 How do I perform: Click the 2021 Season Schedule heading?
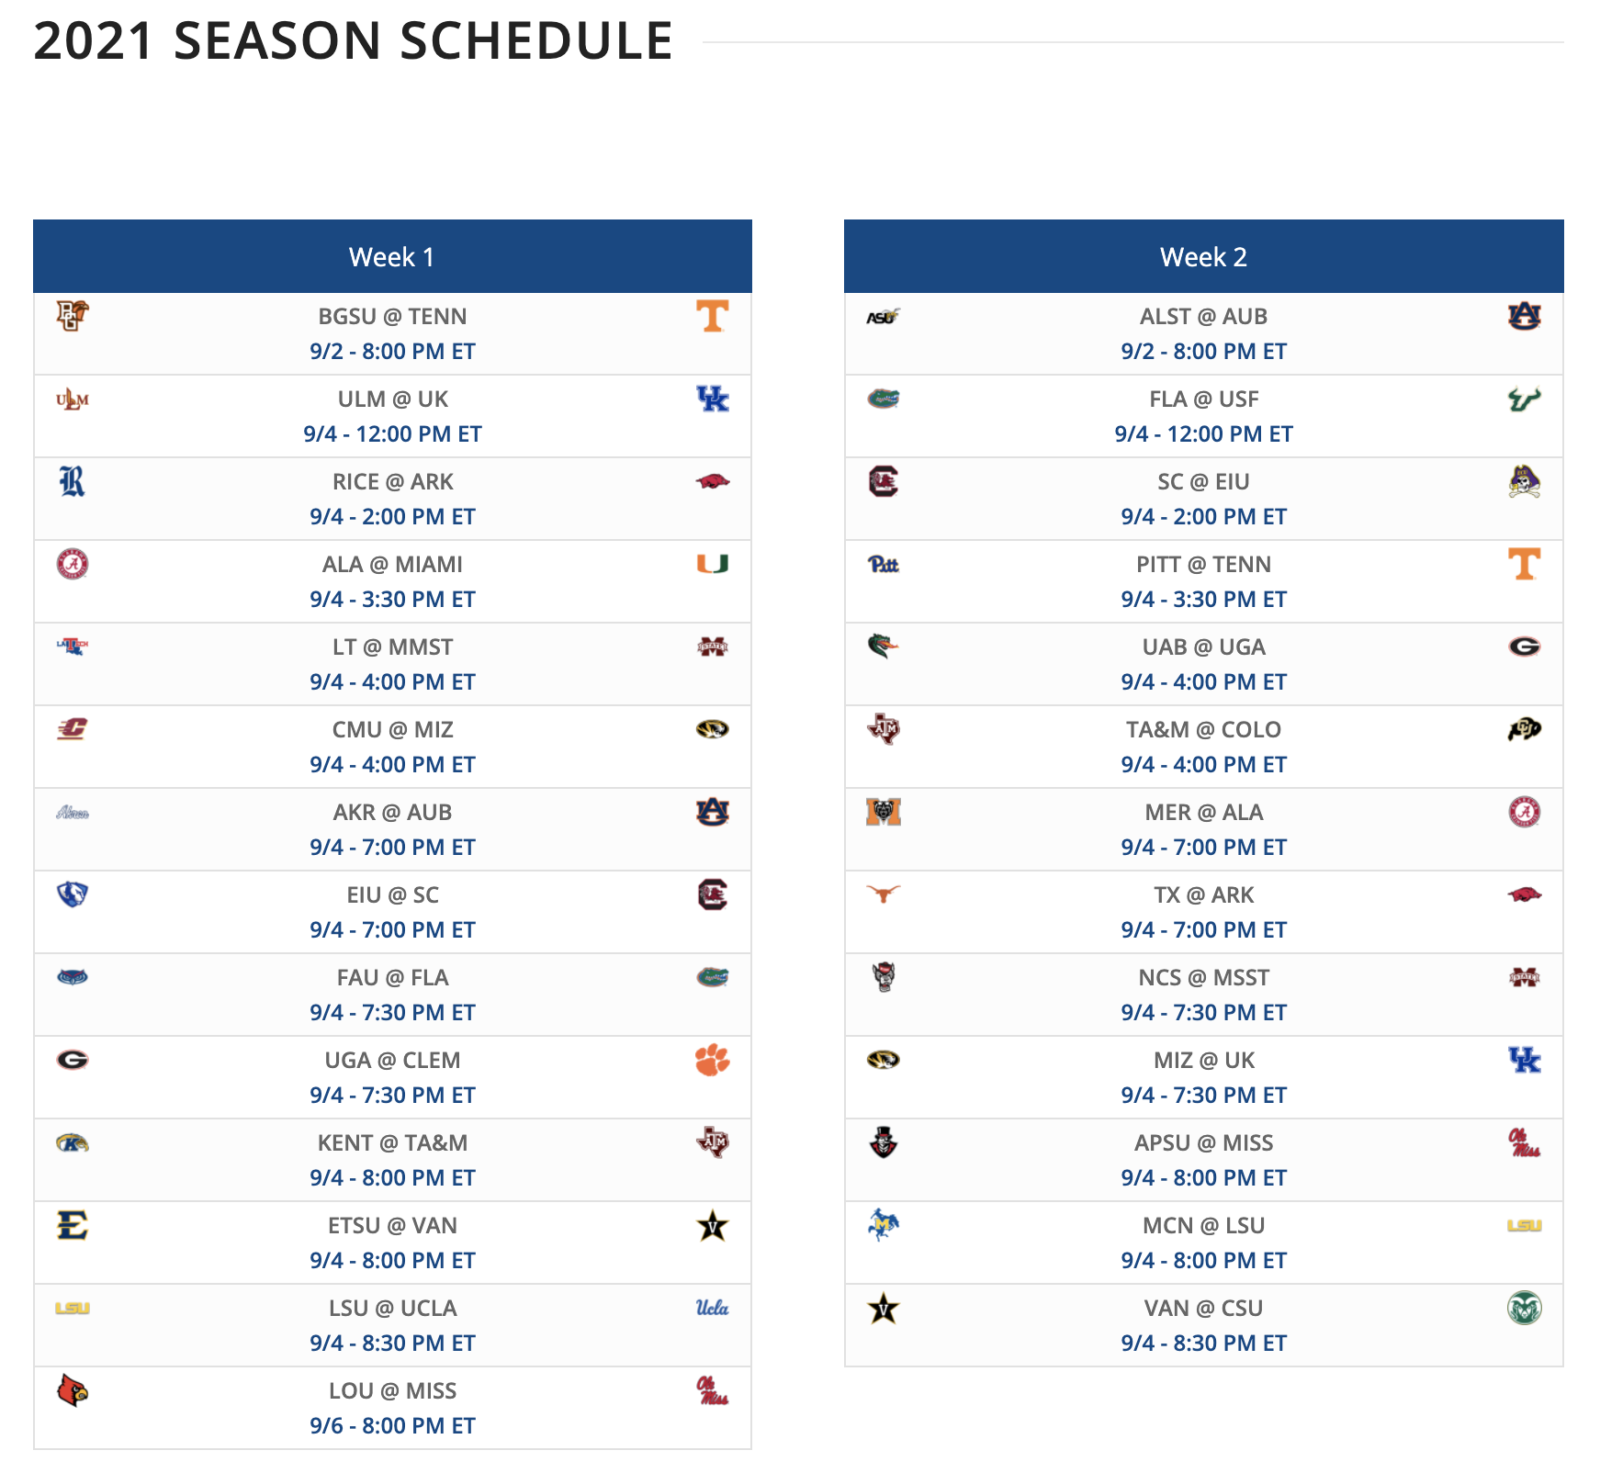tap(353, 41)
